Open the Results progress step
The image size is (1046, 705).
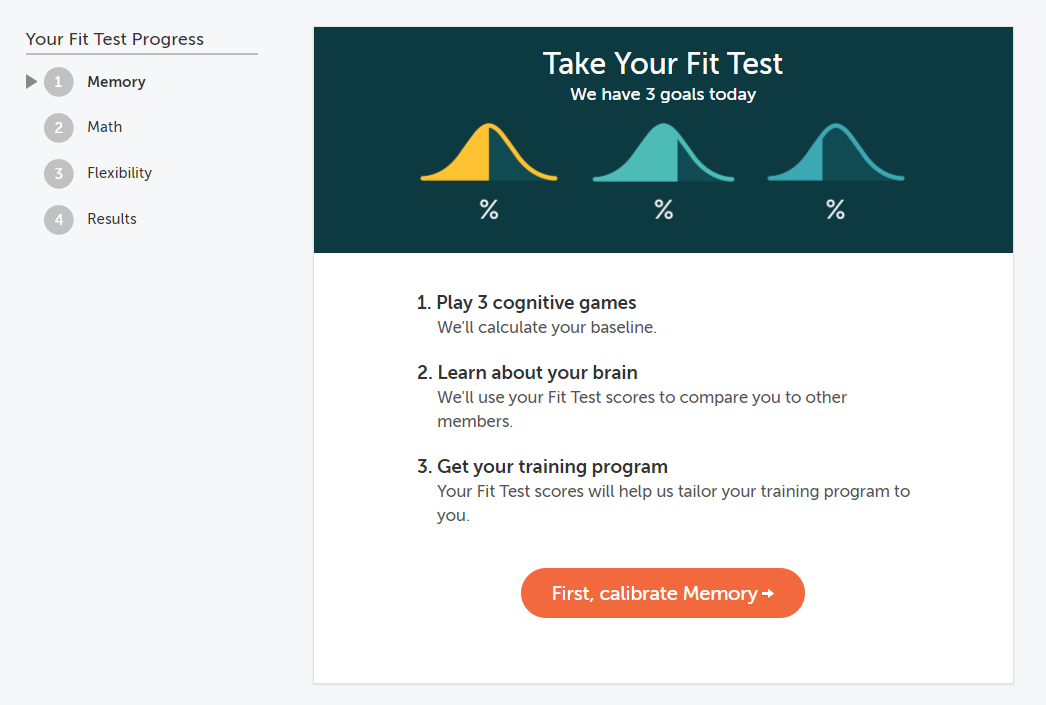111,219
